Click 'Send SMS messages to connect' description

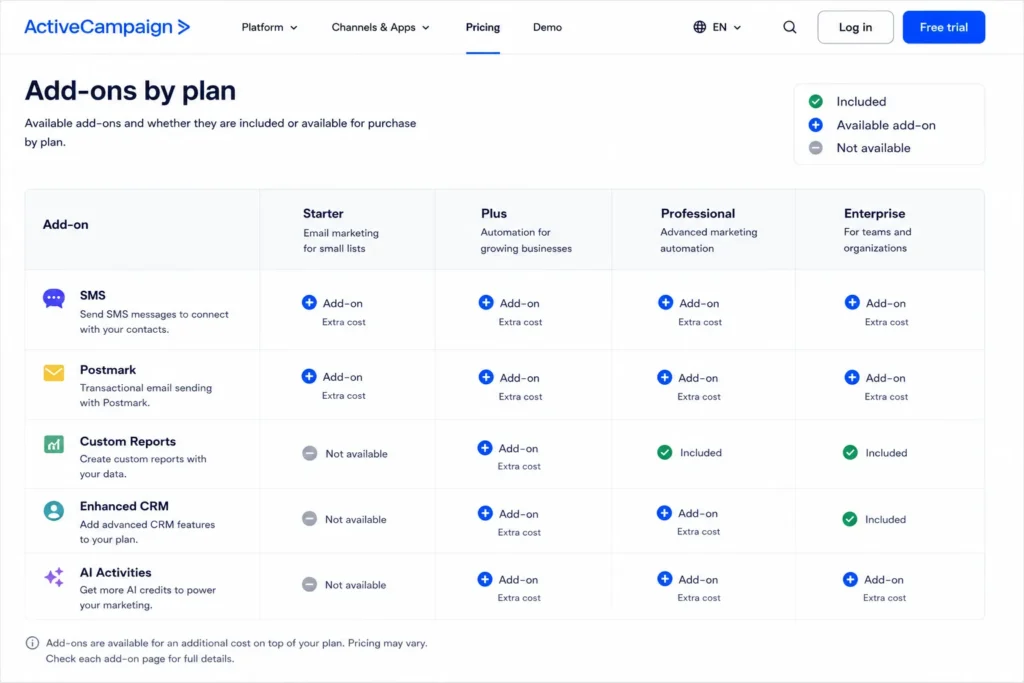pos(154,321)
